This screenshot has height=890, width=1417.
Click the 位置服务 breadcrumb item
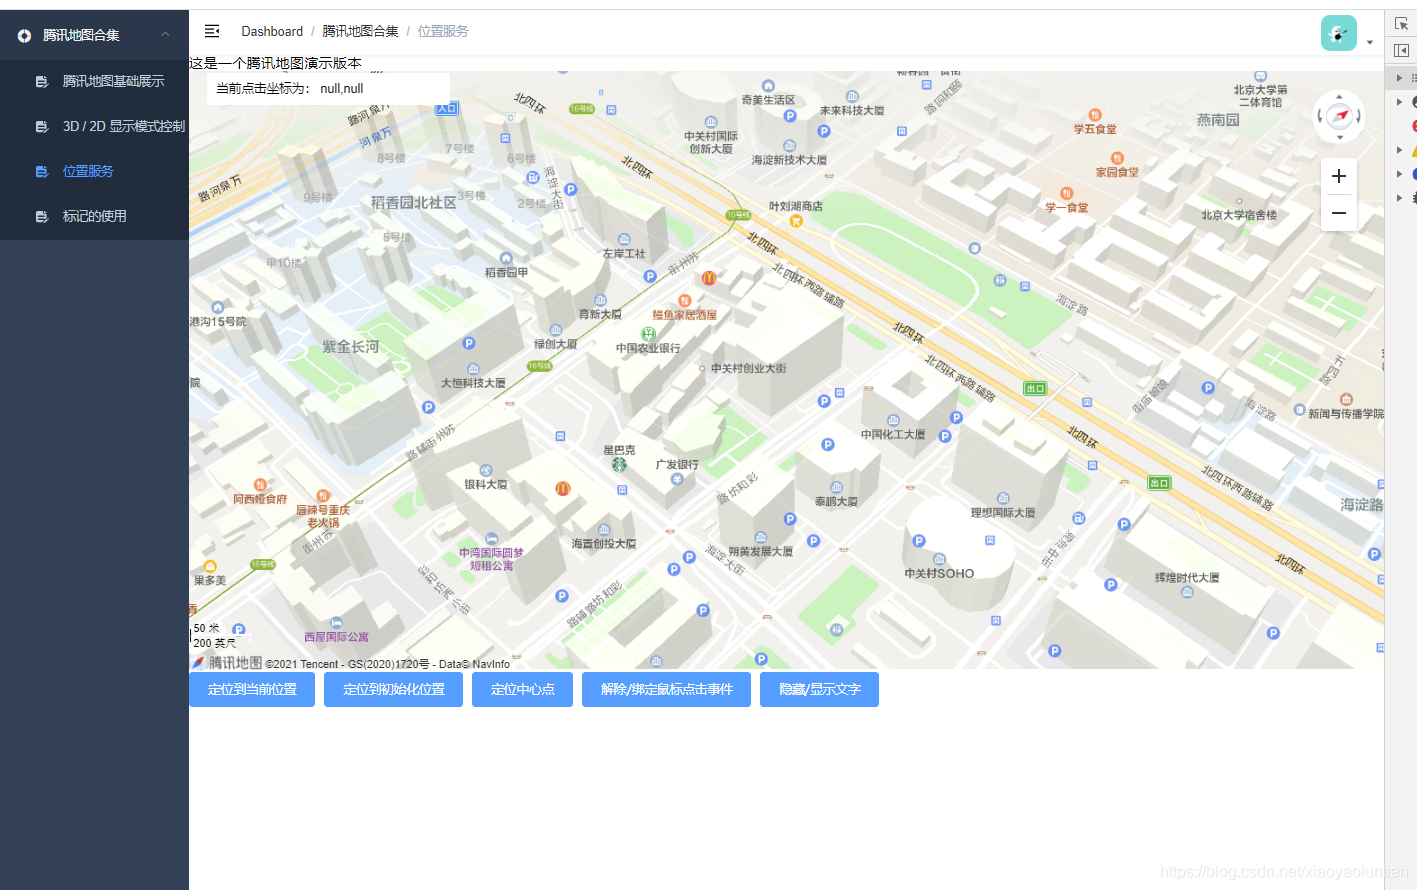[443, 31]
